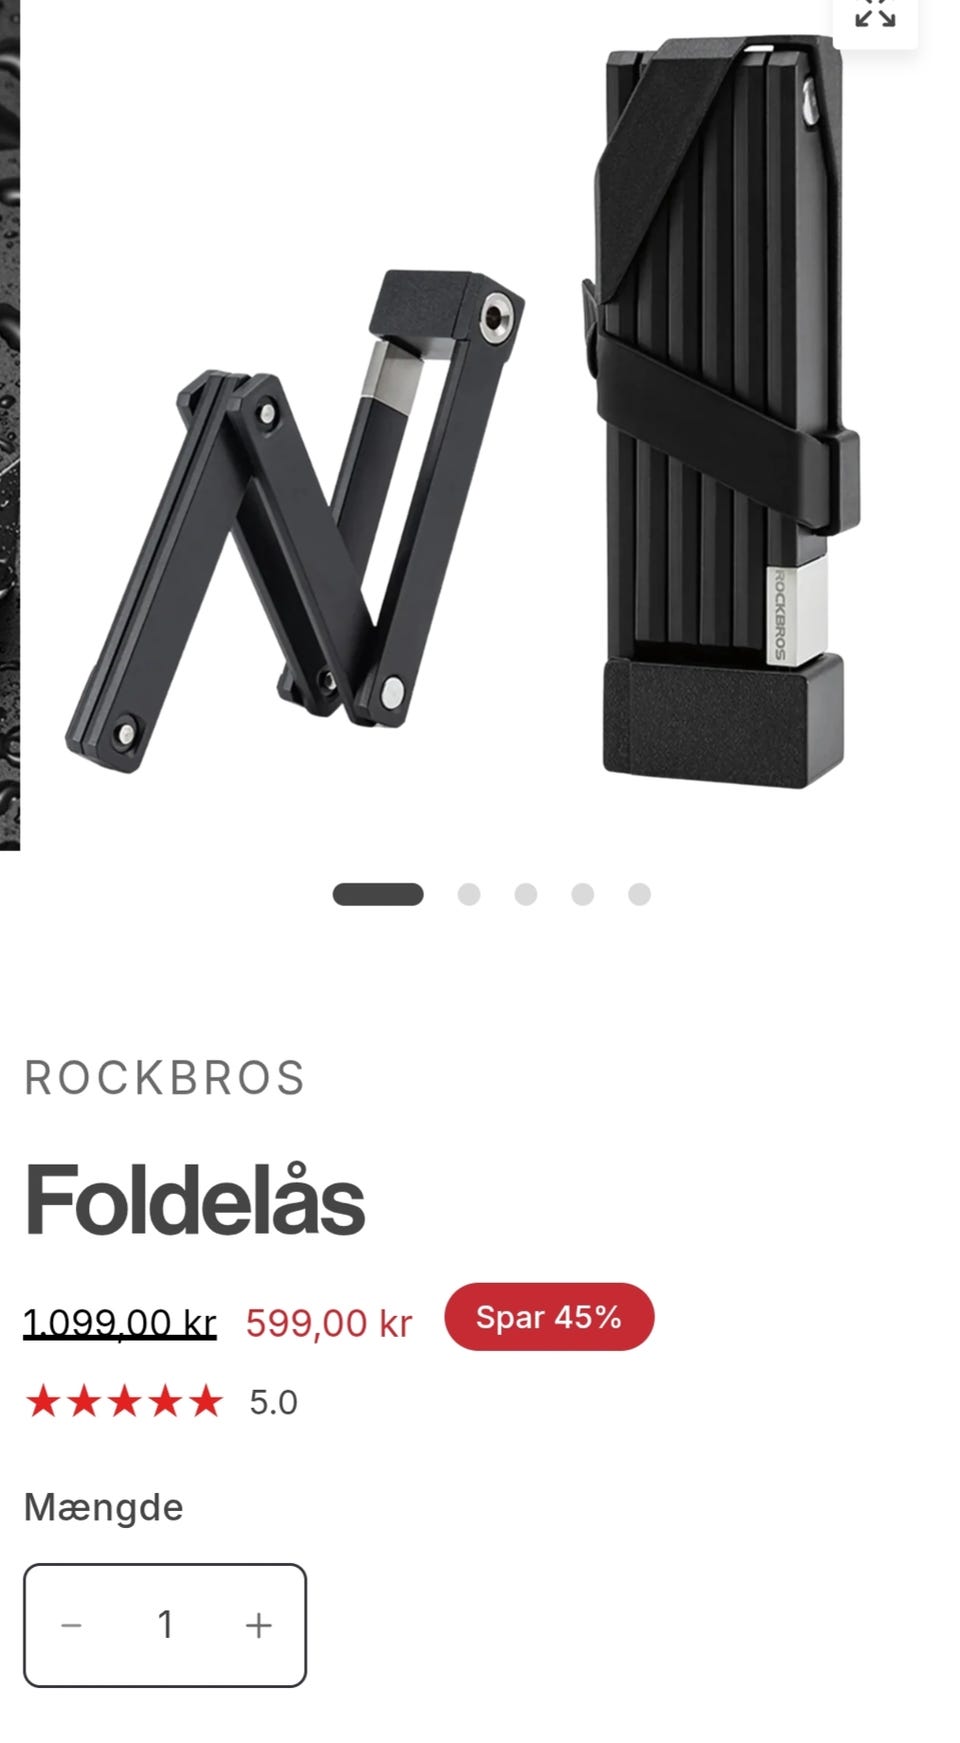The width and height of the screenshot is (960, 1743).
Task: Click the 5.0 rating score
Action: (273, 1403)
